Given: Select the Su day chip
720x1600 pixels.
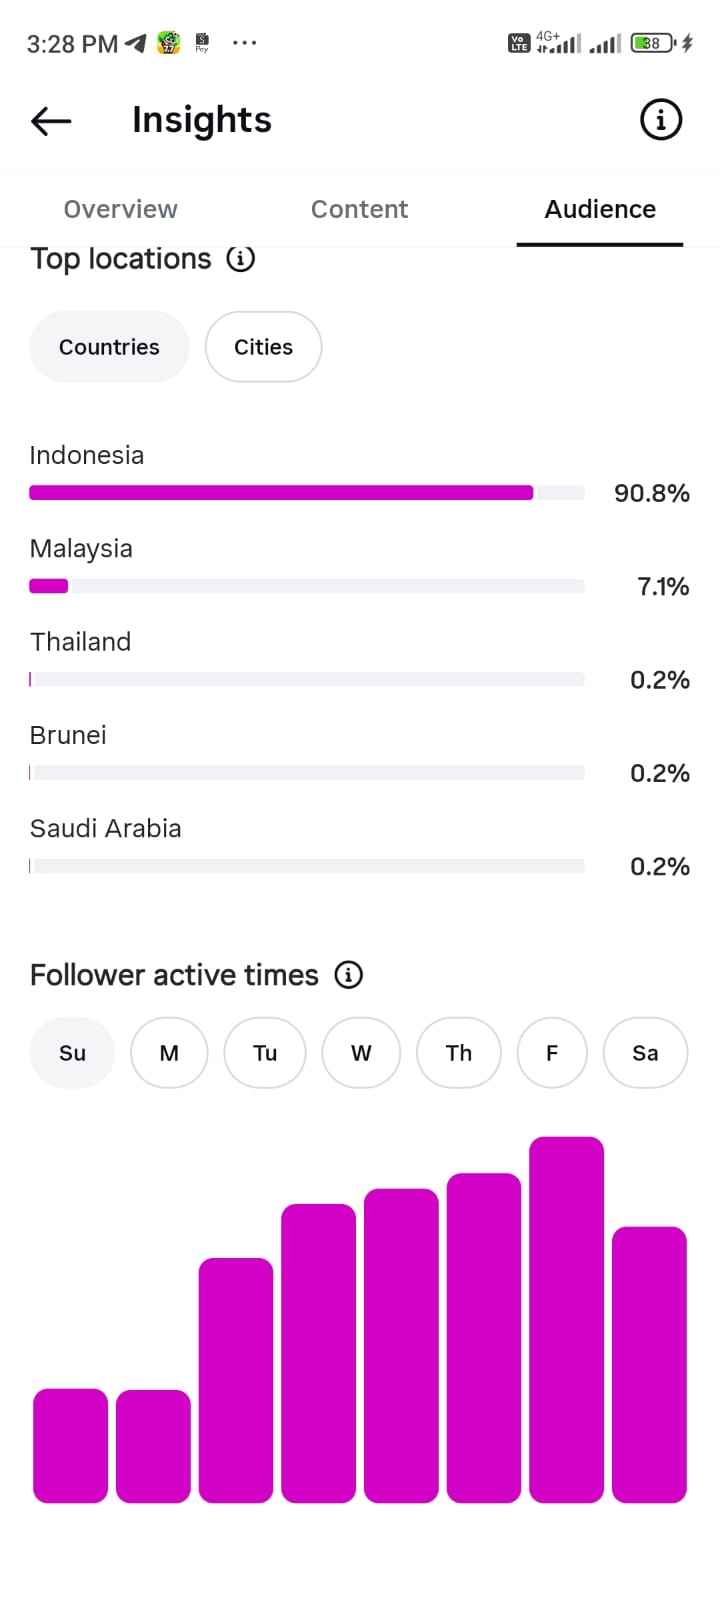Looking at the screenshot, I should (x=72, y=1053).
